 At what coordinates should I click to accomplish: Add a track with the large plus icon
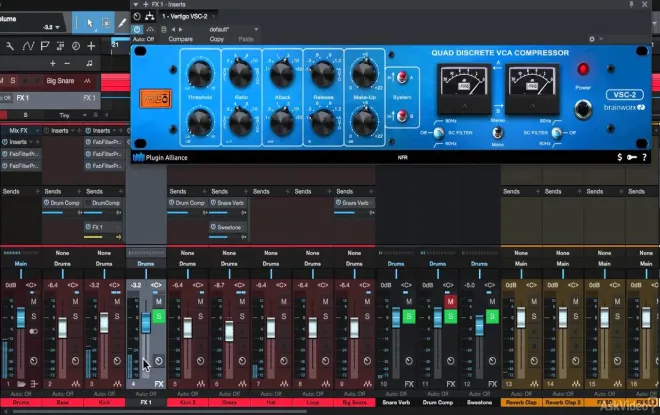(x=91, y=46)
